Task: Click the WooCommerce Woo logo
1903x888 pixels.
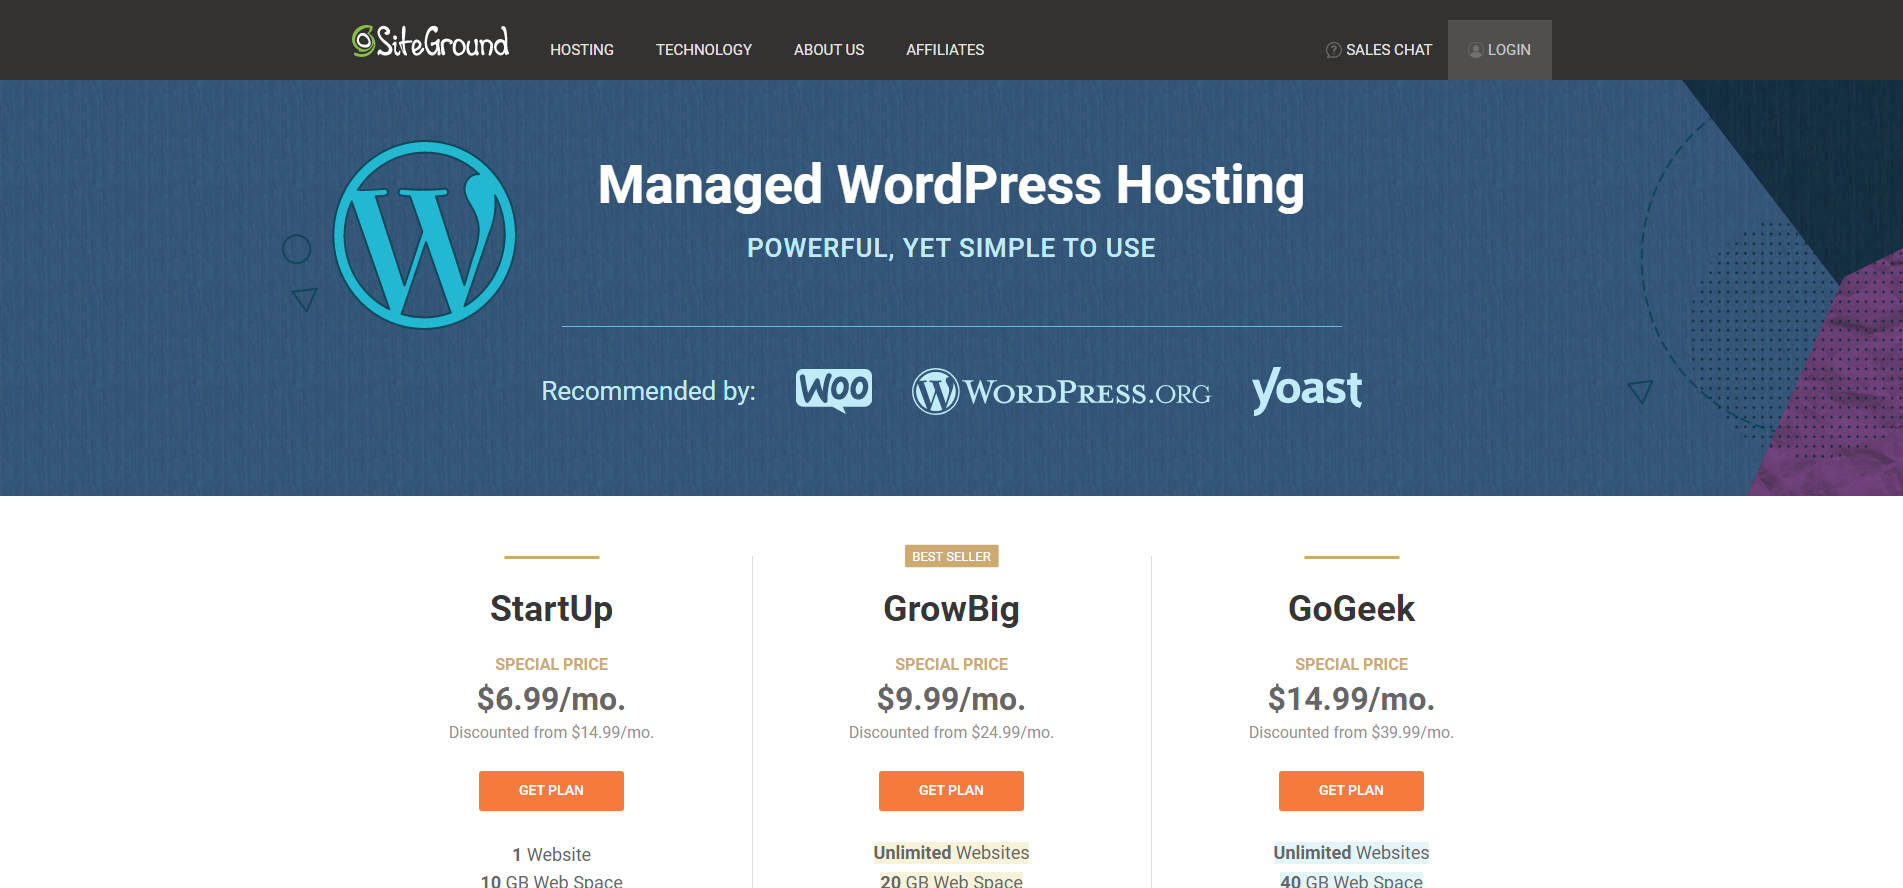Action: coord(833,389)
